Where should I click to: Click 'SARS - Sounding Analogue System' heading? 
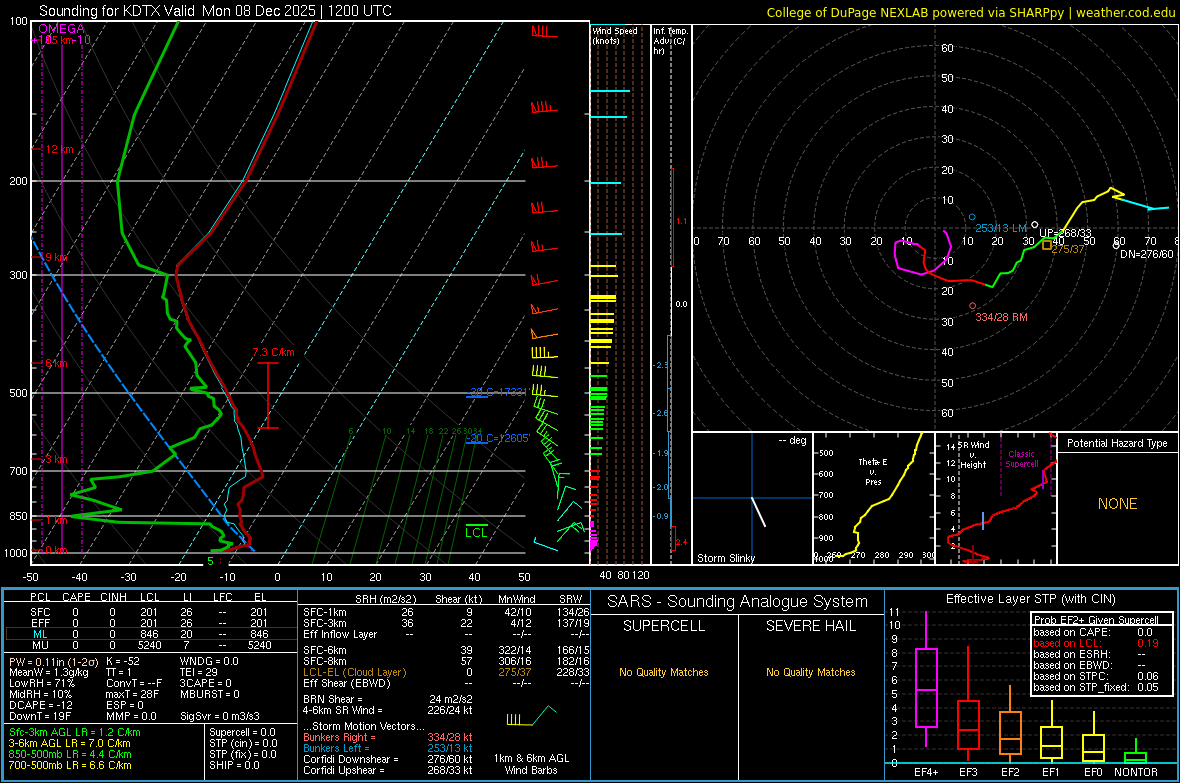[738, 602]
